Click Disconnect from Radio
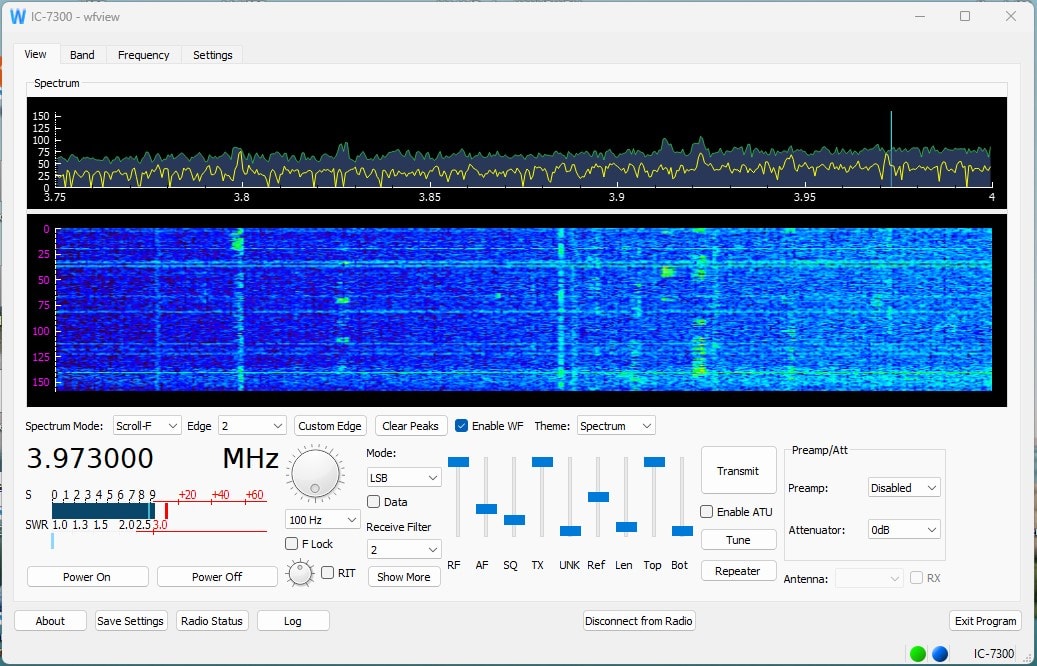Screen dimensions: 1037x666 click(639, 621)
